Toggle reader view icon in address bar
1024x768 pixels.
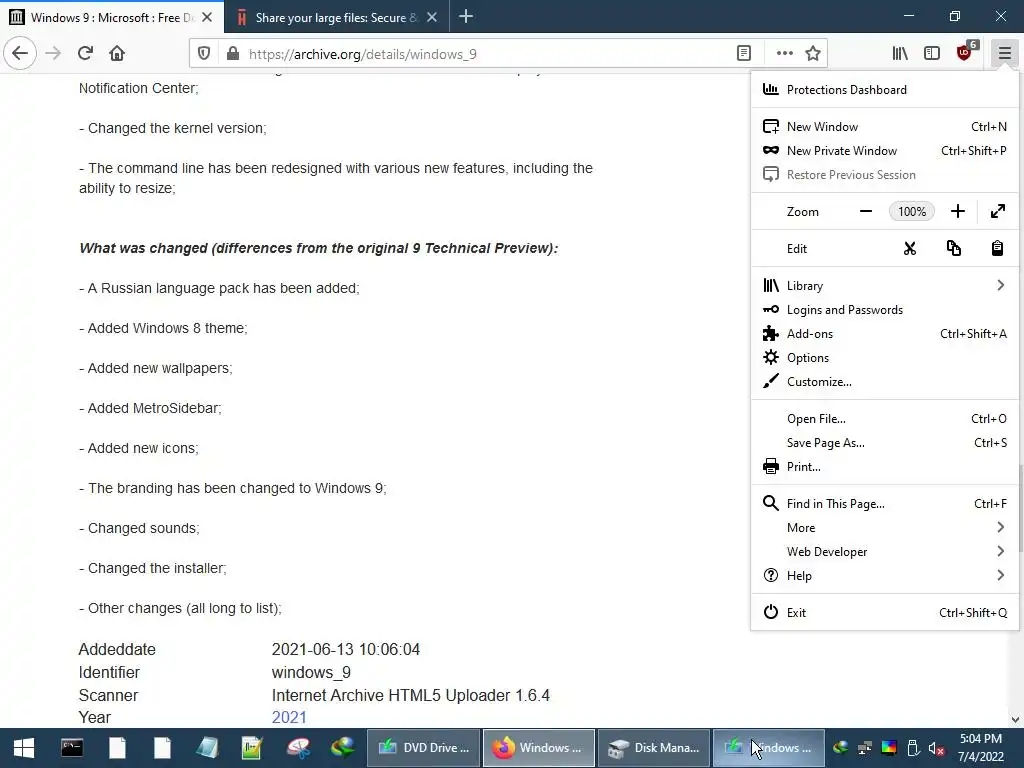click(744, 54)
